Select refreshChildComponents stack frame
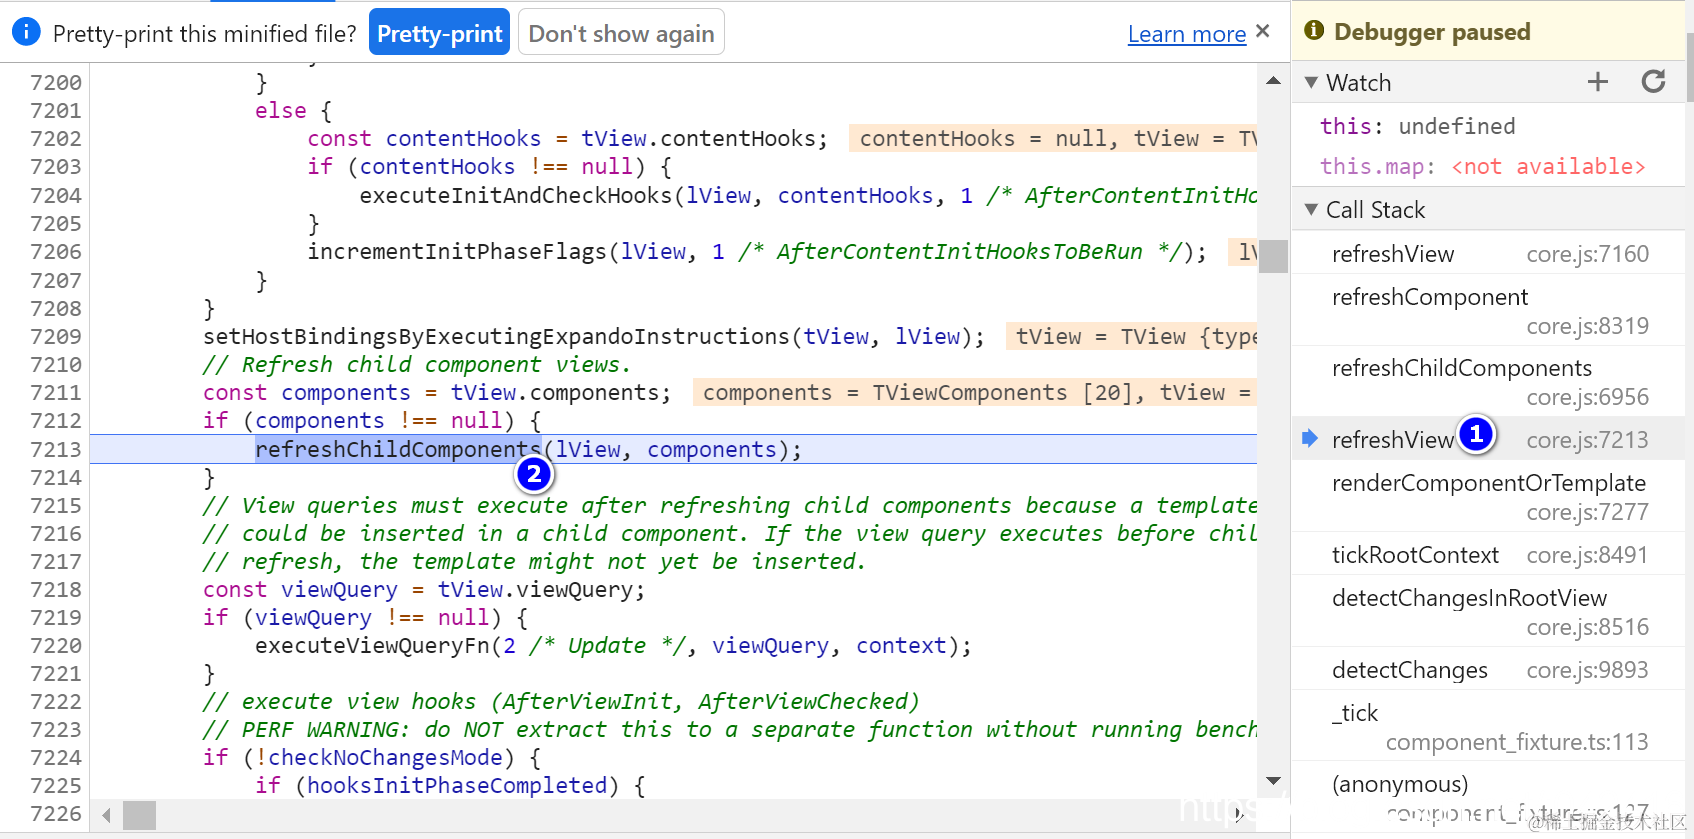1694x839 pixels. pyautogui.click(x=1489, y=382)
